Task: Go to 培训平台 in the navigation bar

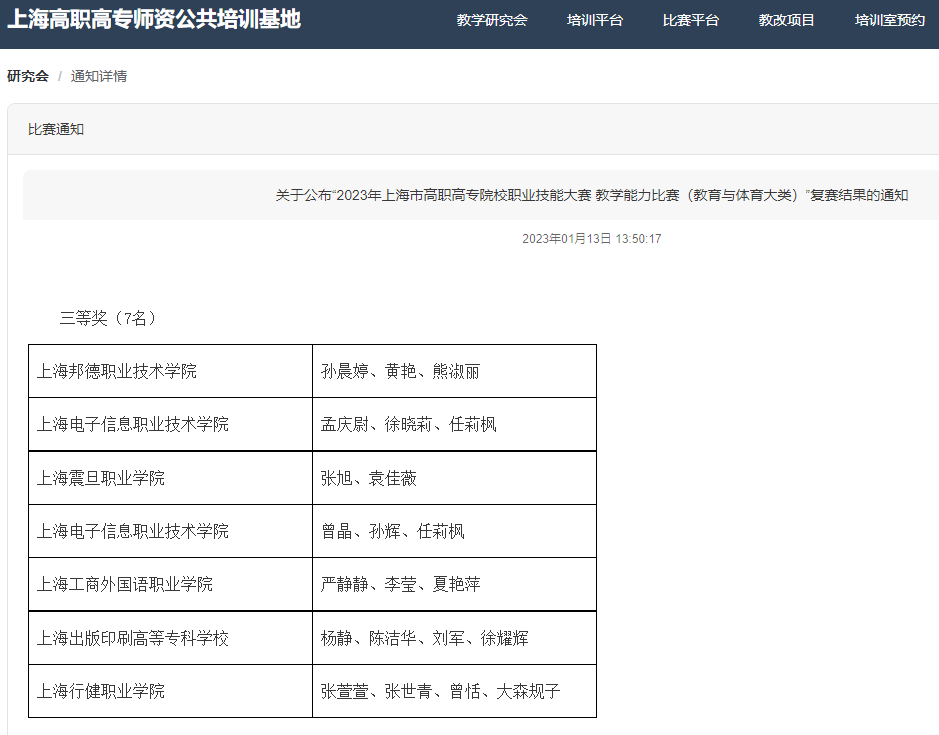Action: point(594,20)
